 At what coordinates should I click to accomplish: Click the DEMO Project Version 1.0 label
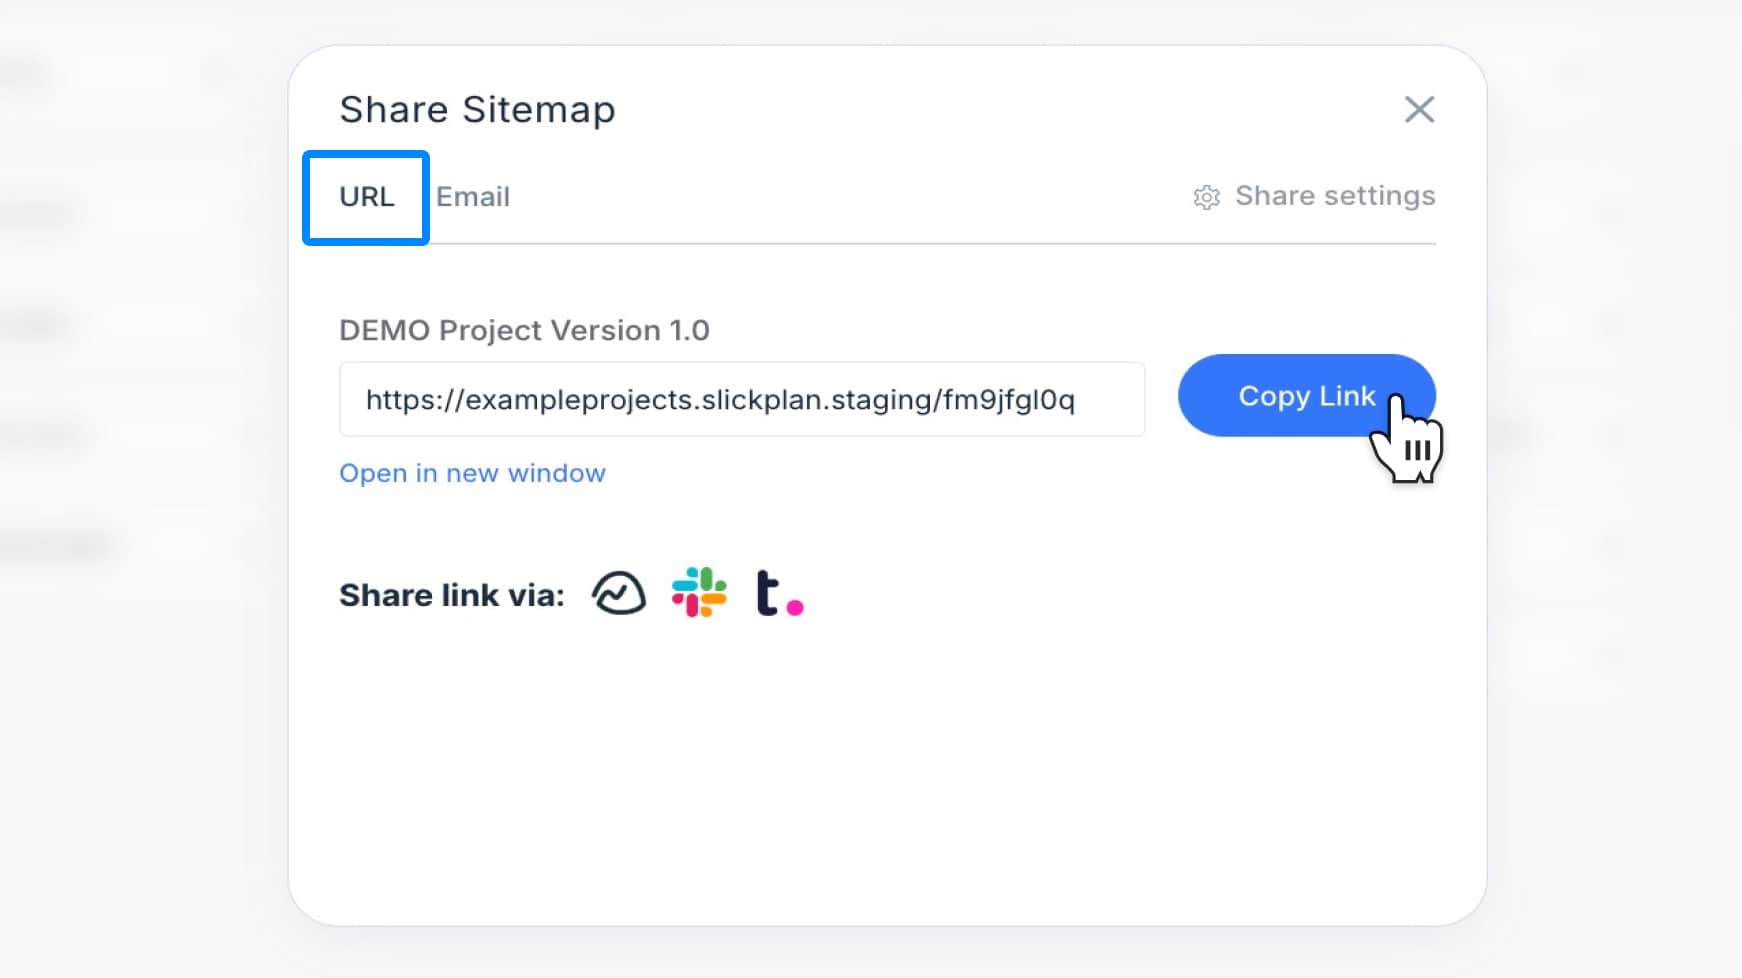coord(524,330)
